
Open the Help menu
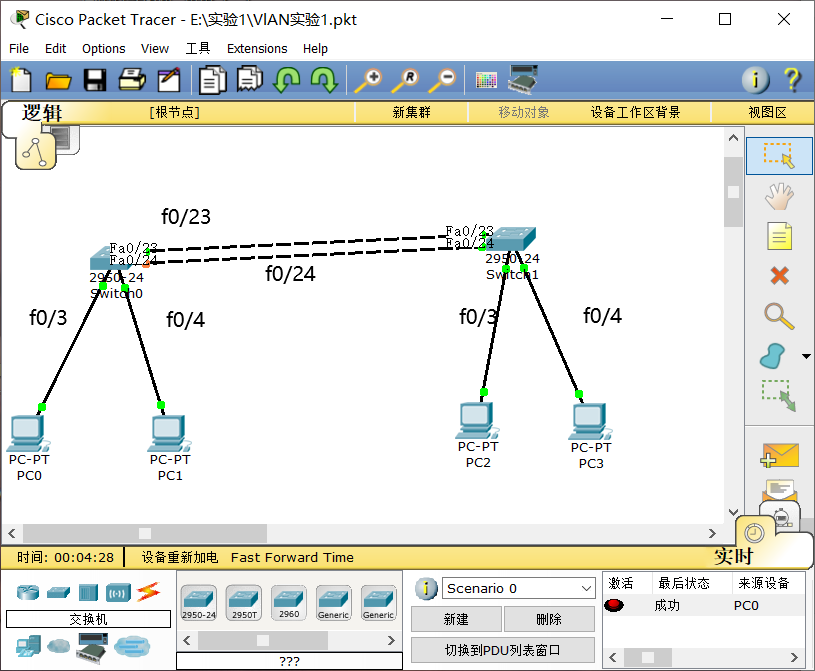[316, 48]
